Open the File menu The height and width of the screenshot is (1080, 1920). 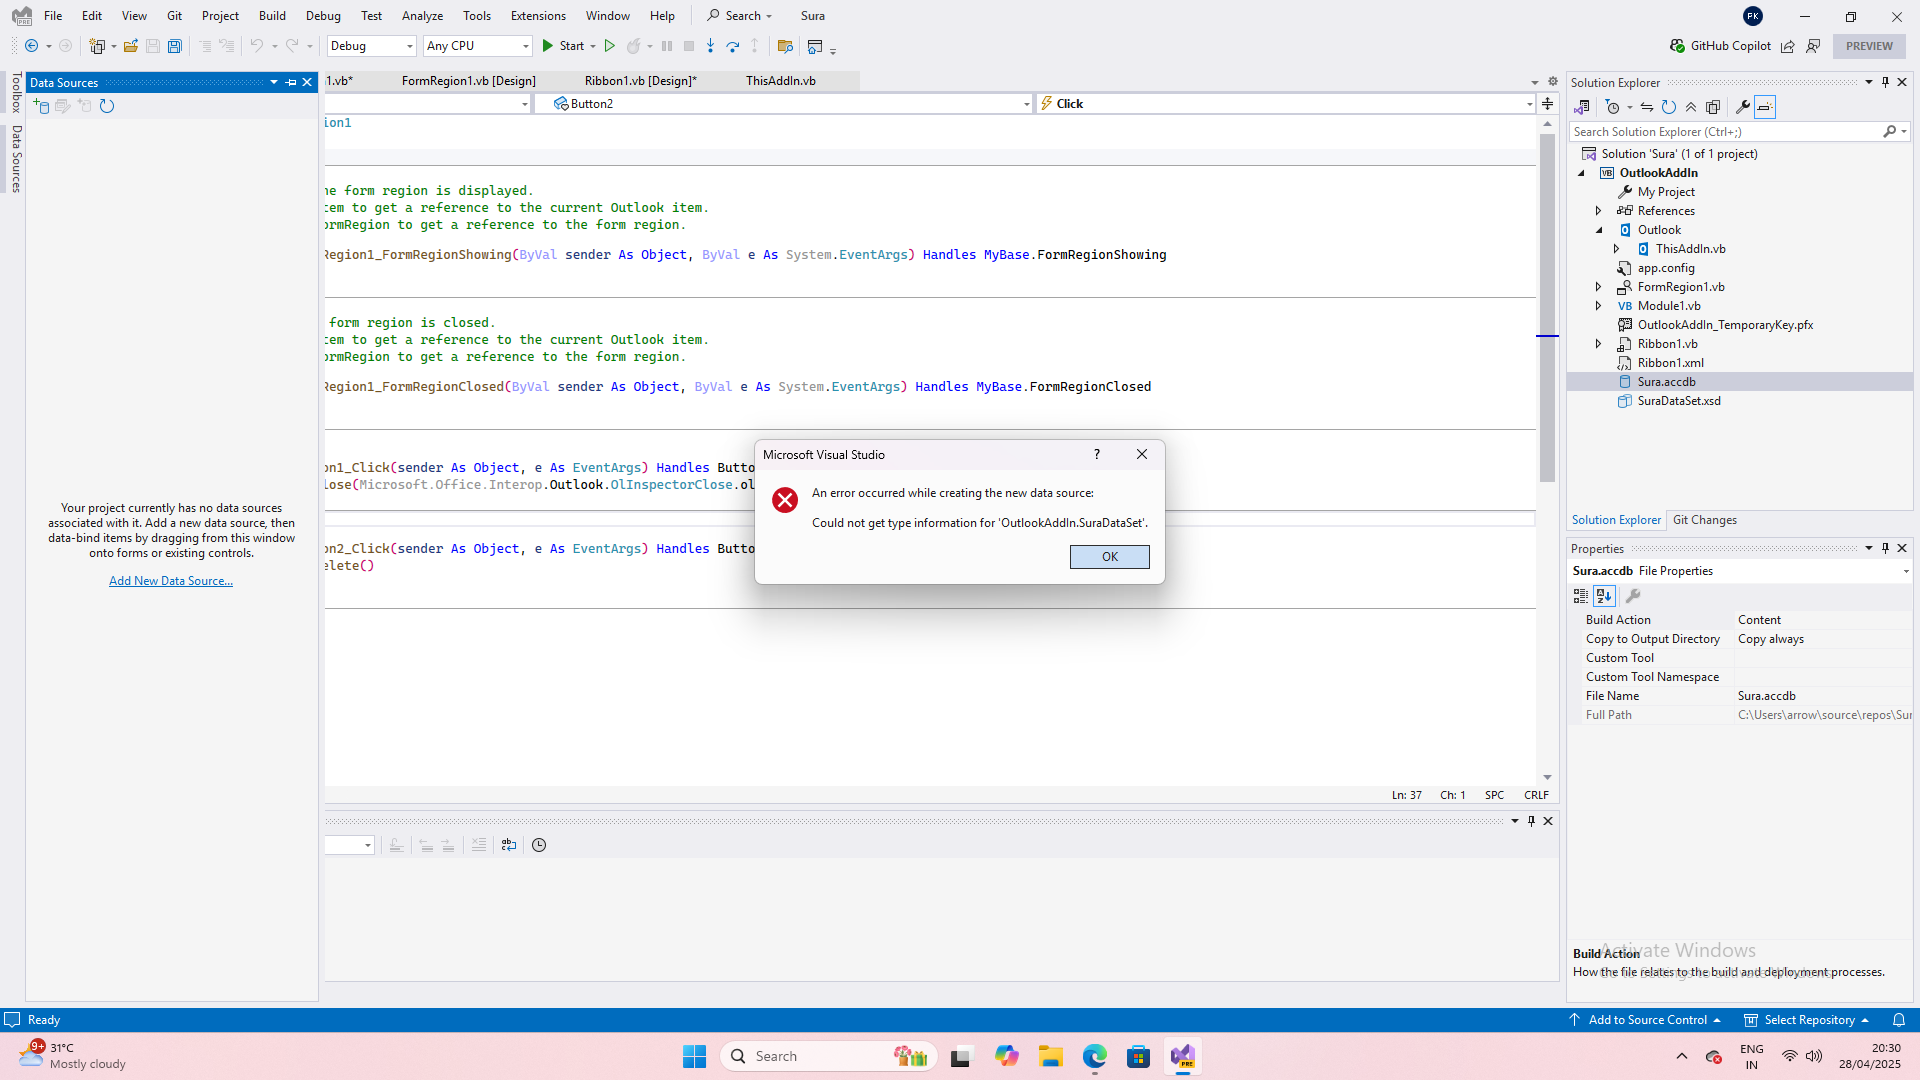point(53,16)
